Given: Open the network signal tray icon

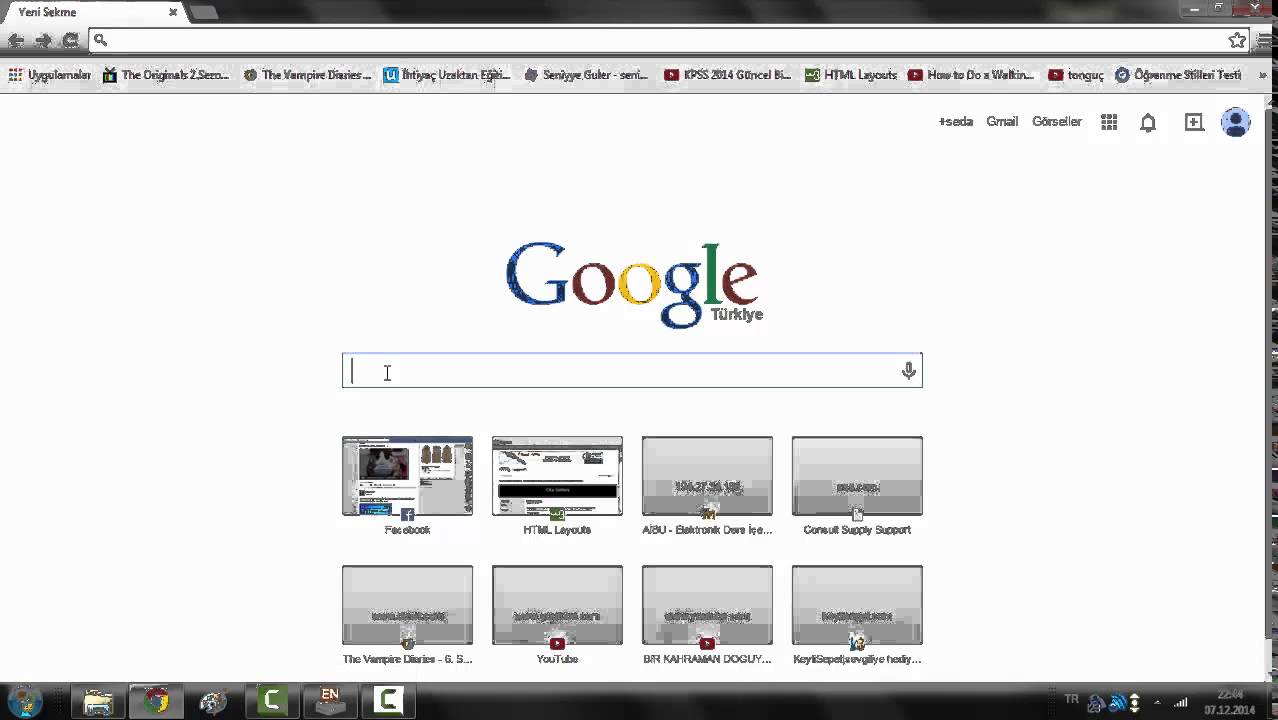Looking at the screenshot, I should 1182,702.
